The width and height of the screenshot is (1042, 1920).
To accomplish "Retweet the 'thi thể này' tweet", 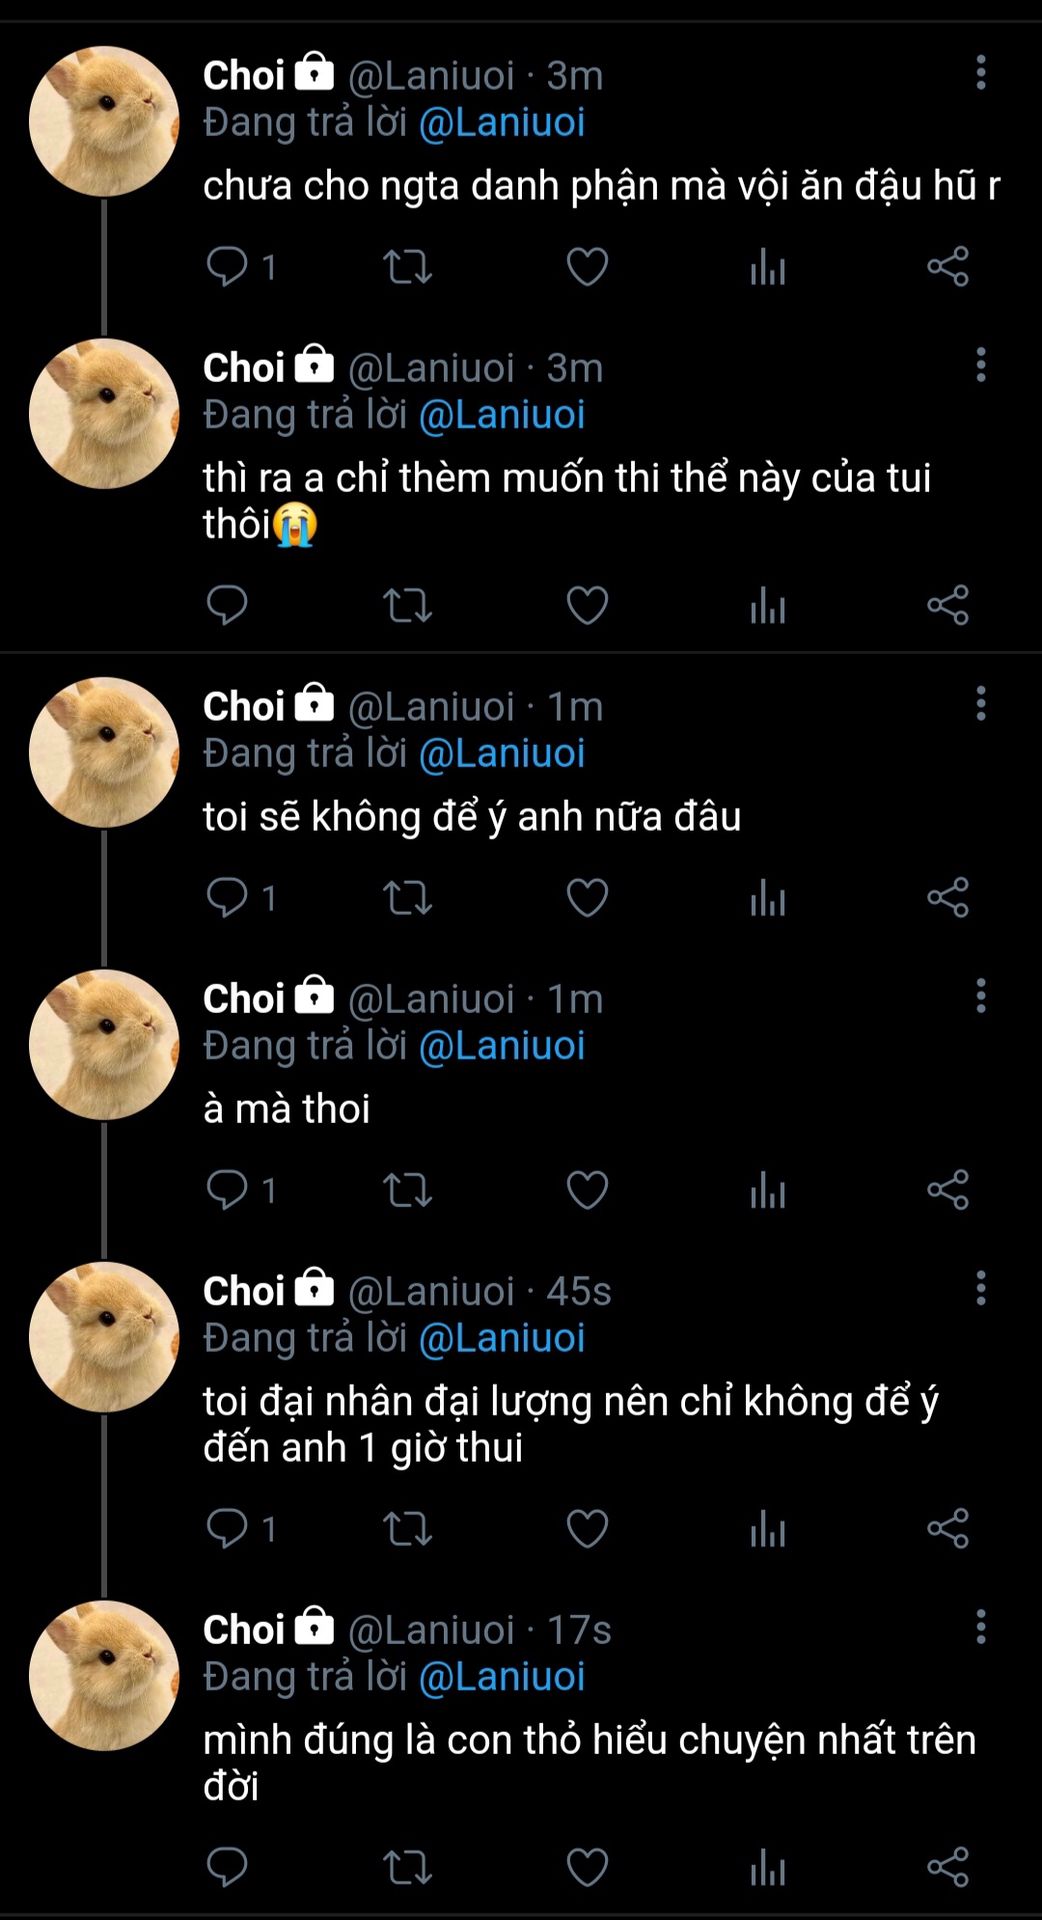I will 408,605.
